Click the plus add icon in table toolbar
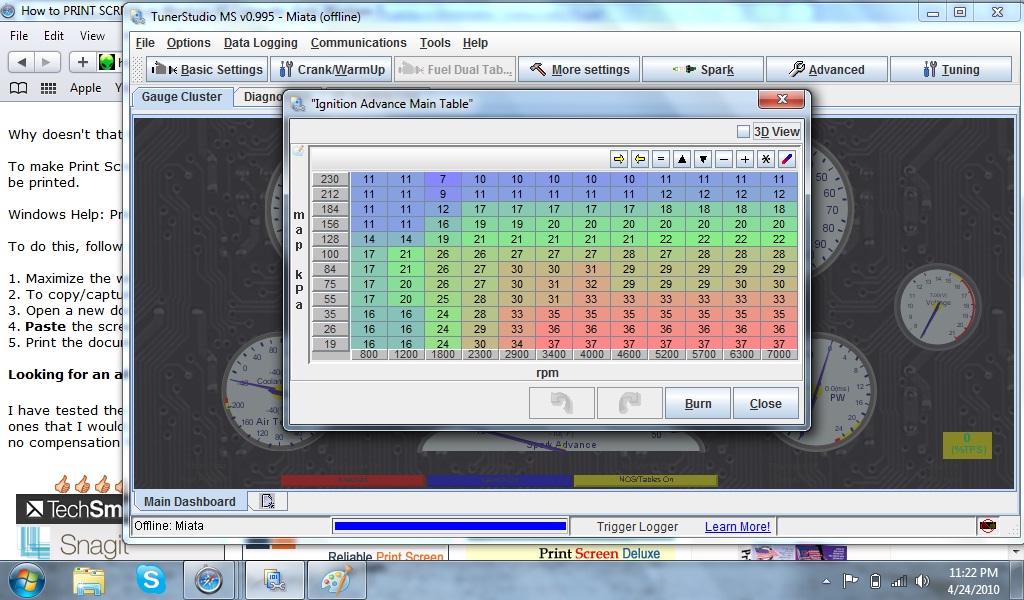 coord(745,159)
